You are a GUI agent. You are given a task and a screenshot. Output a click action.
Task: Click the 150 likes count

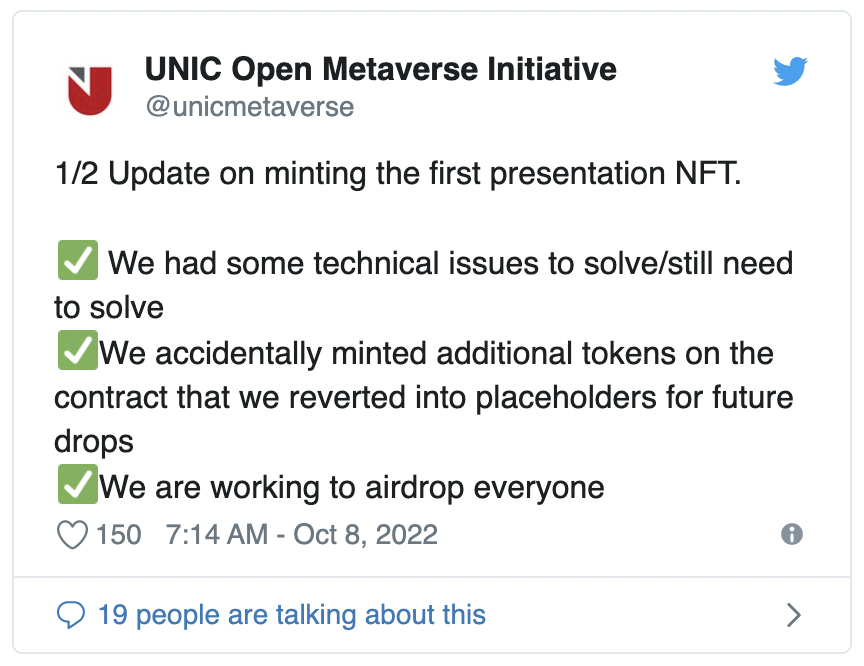(x=118, y=534)
